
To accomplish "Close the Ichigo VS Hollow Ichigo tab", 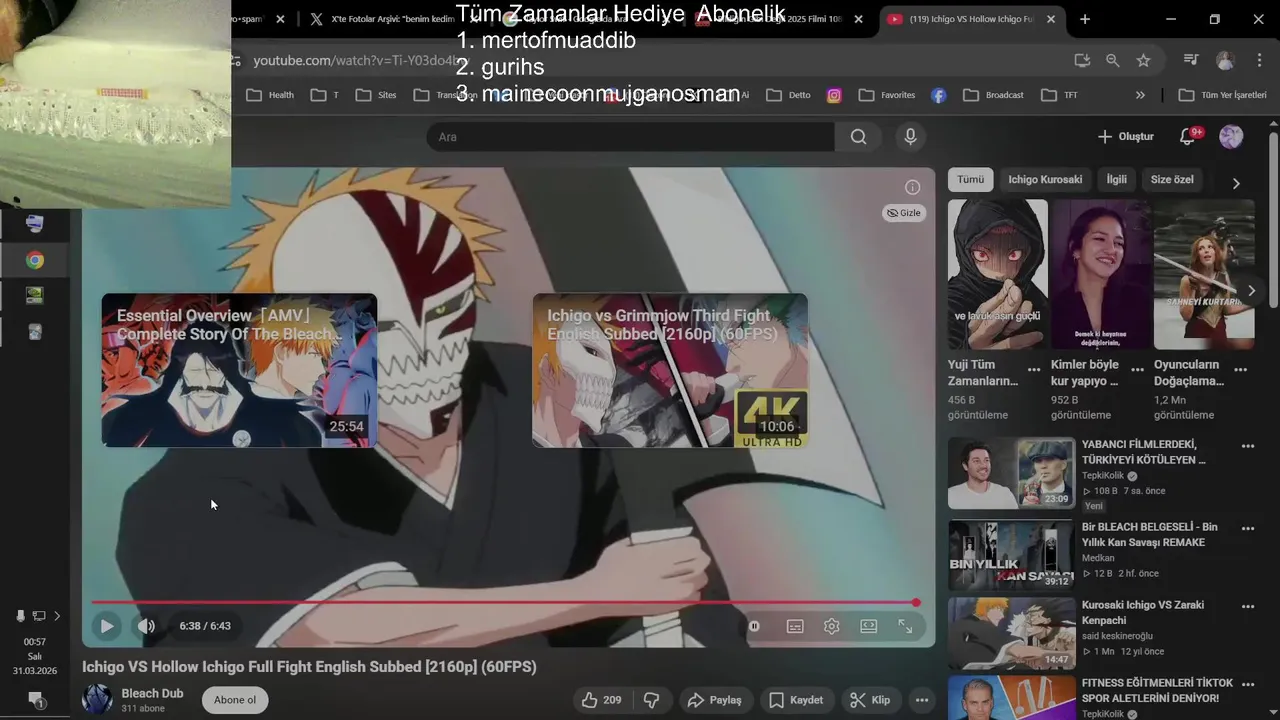I will pos(1053,19).
